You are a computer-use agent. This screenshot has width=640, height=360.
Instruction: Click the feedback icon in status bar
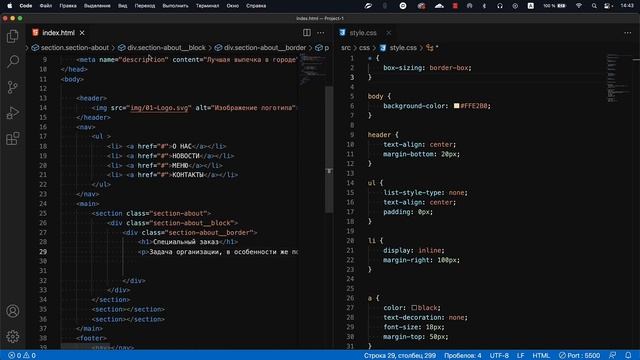(613, 356)
